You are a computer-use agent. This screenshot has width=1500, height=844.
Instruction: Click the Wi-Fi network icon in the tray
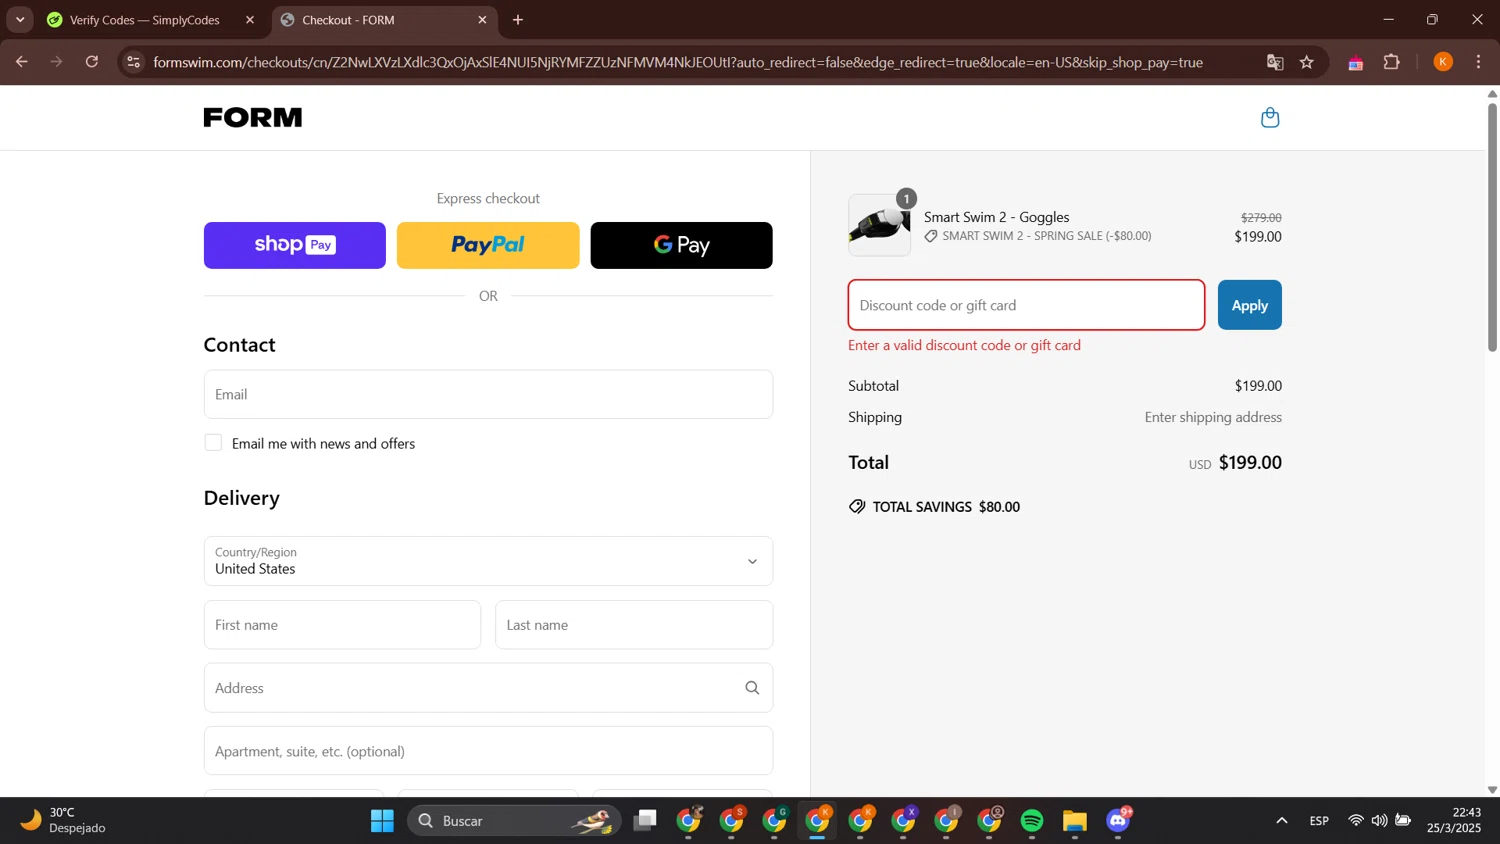click(1356, 821)
